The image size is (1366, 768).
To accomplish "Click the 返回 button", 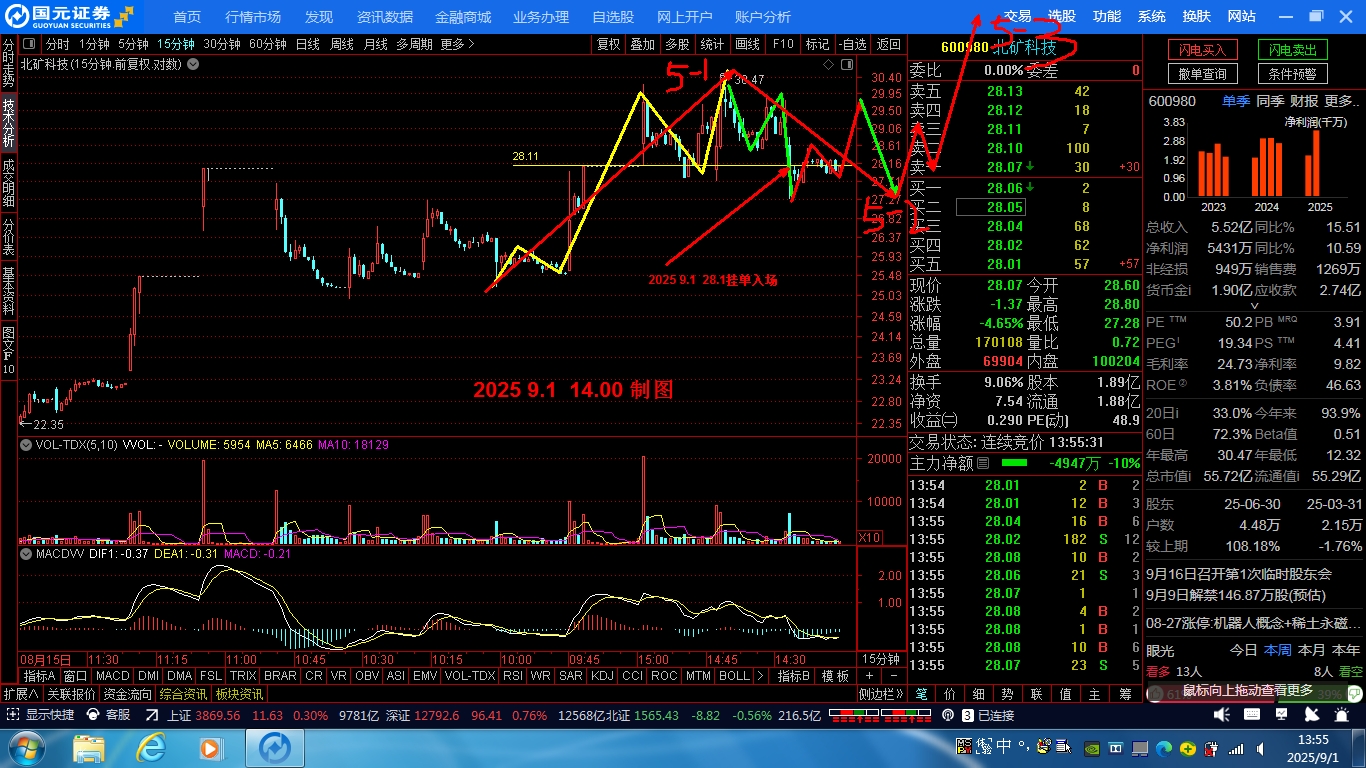I will [x=888, y=44].
